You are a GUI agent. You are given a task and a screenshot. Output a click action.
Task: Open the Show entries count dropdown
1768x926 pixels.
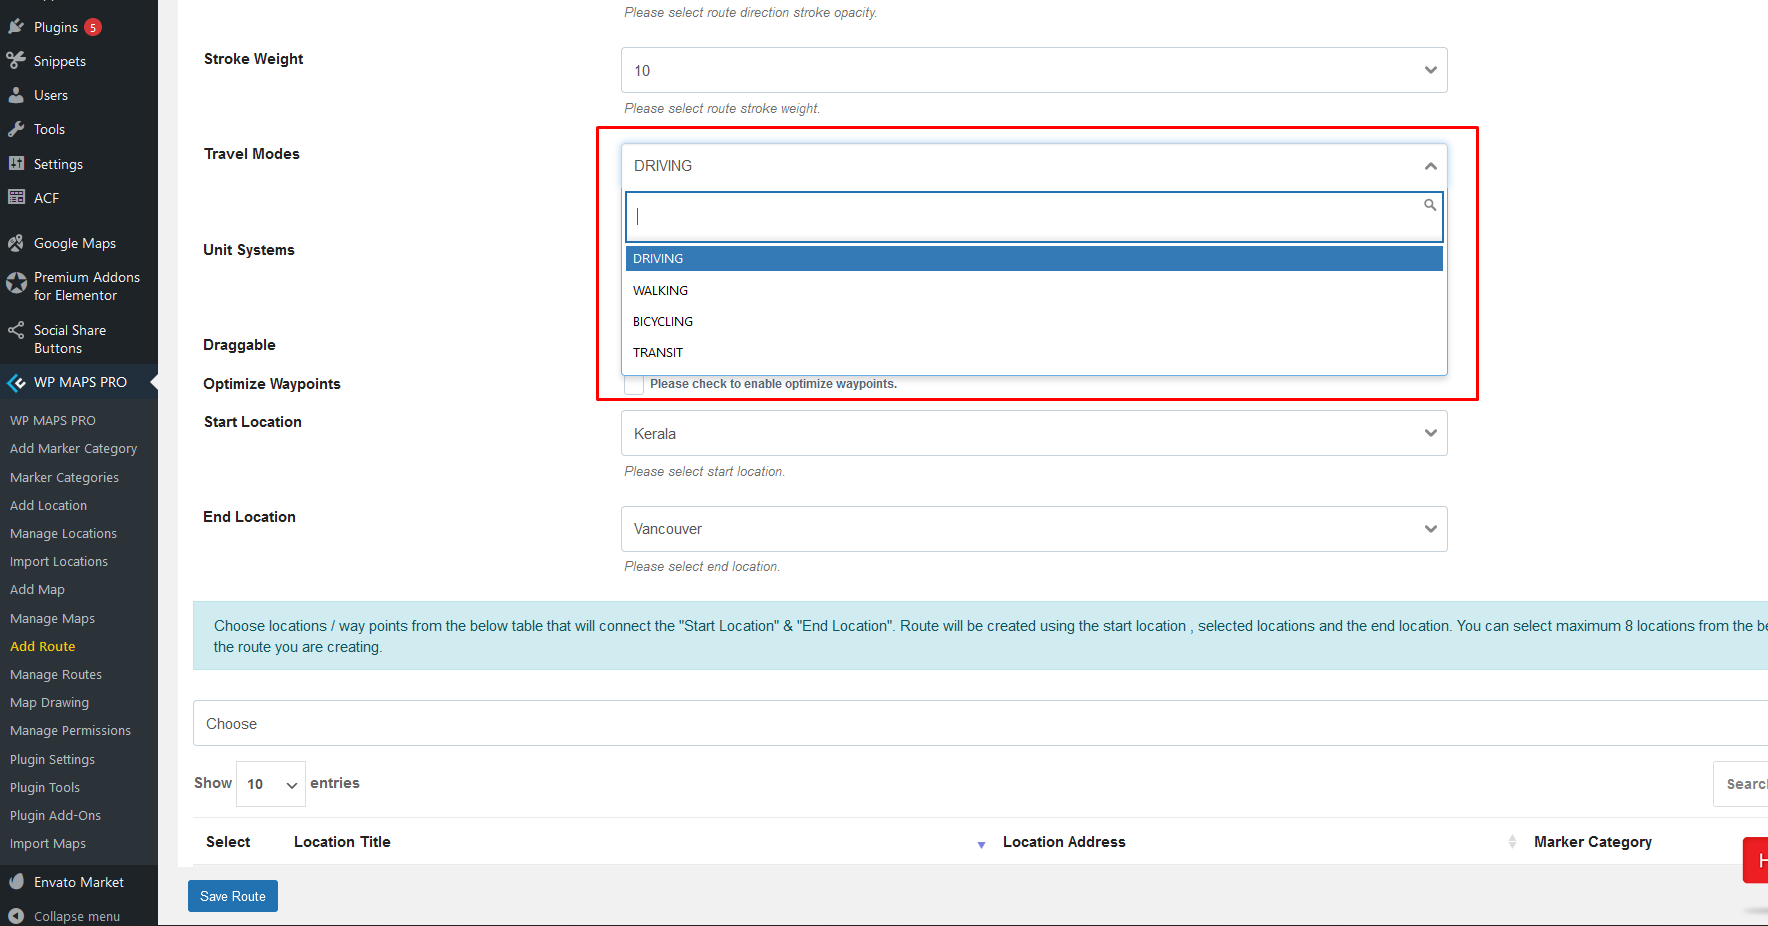pyautogui.click(x=271, y=784)
